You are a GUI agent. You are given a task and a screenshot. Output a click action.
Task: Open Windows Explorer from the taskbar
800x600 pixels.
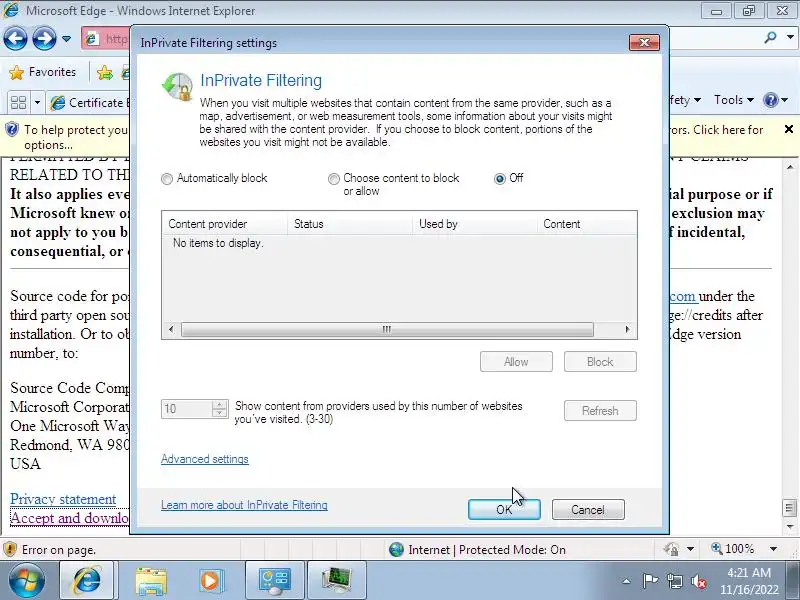point(151,580)
